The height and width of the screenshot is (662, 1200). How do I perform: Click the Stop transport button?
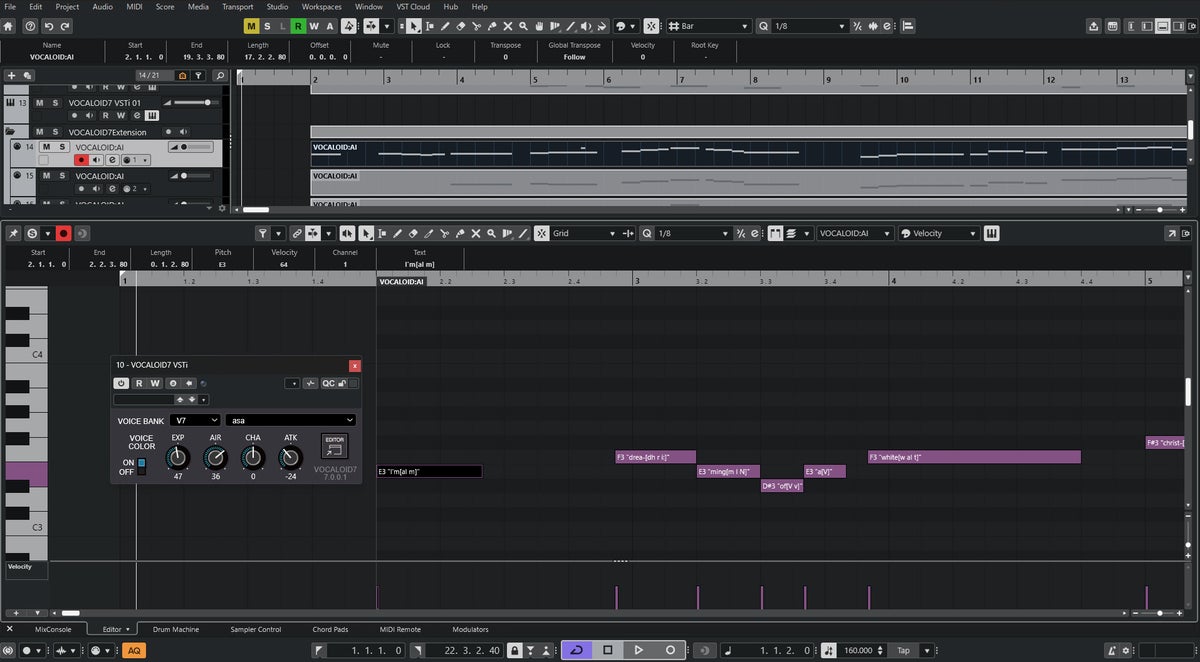point(607,650)
